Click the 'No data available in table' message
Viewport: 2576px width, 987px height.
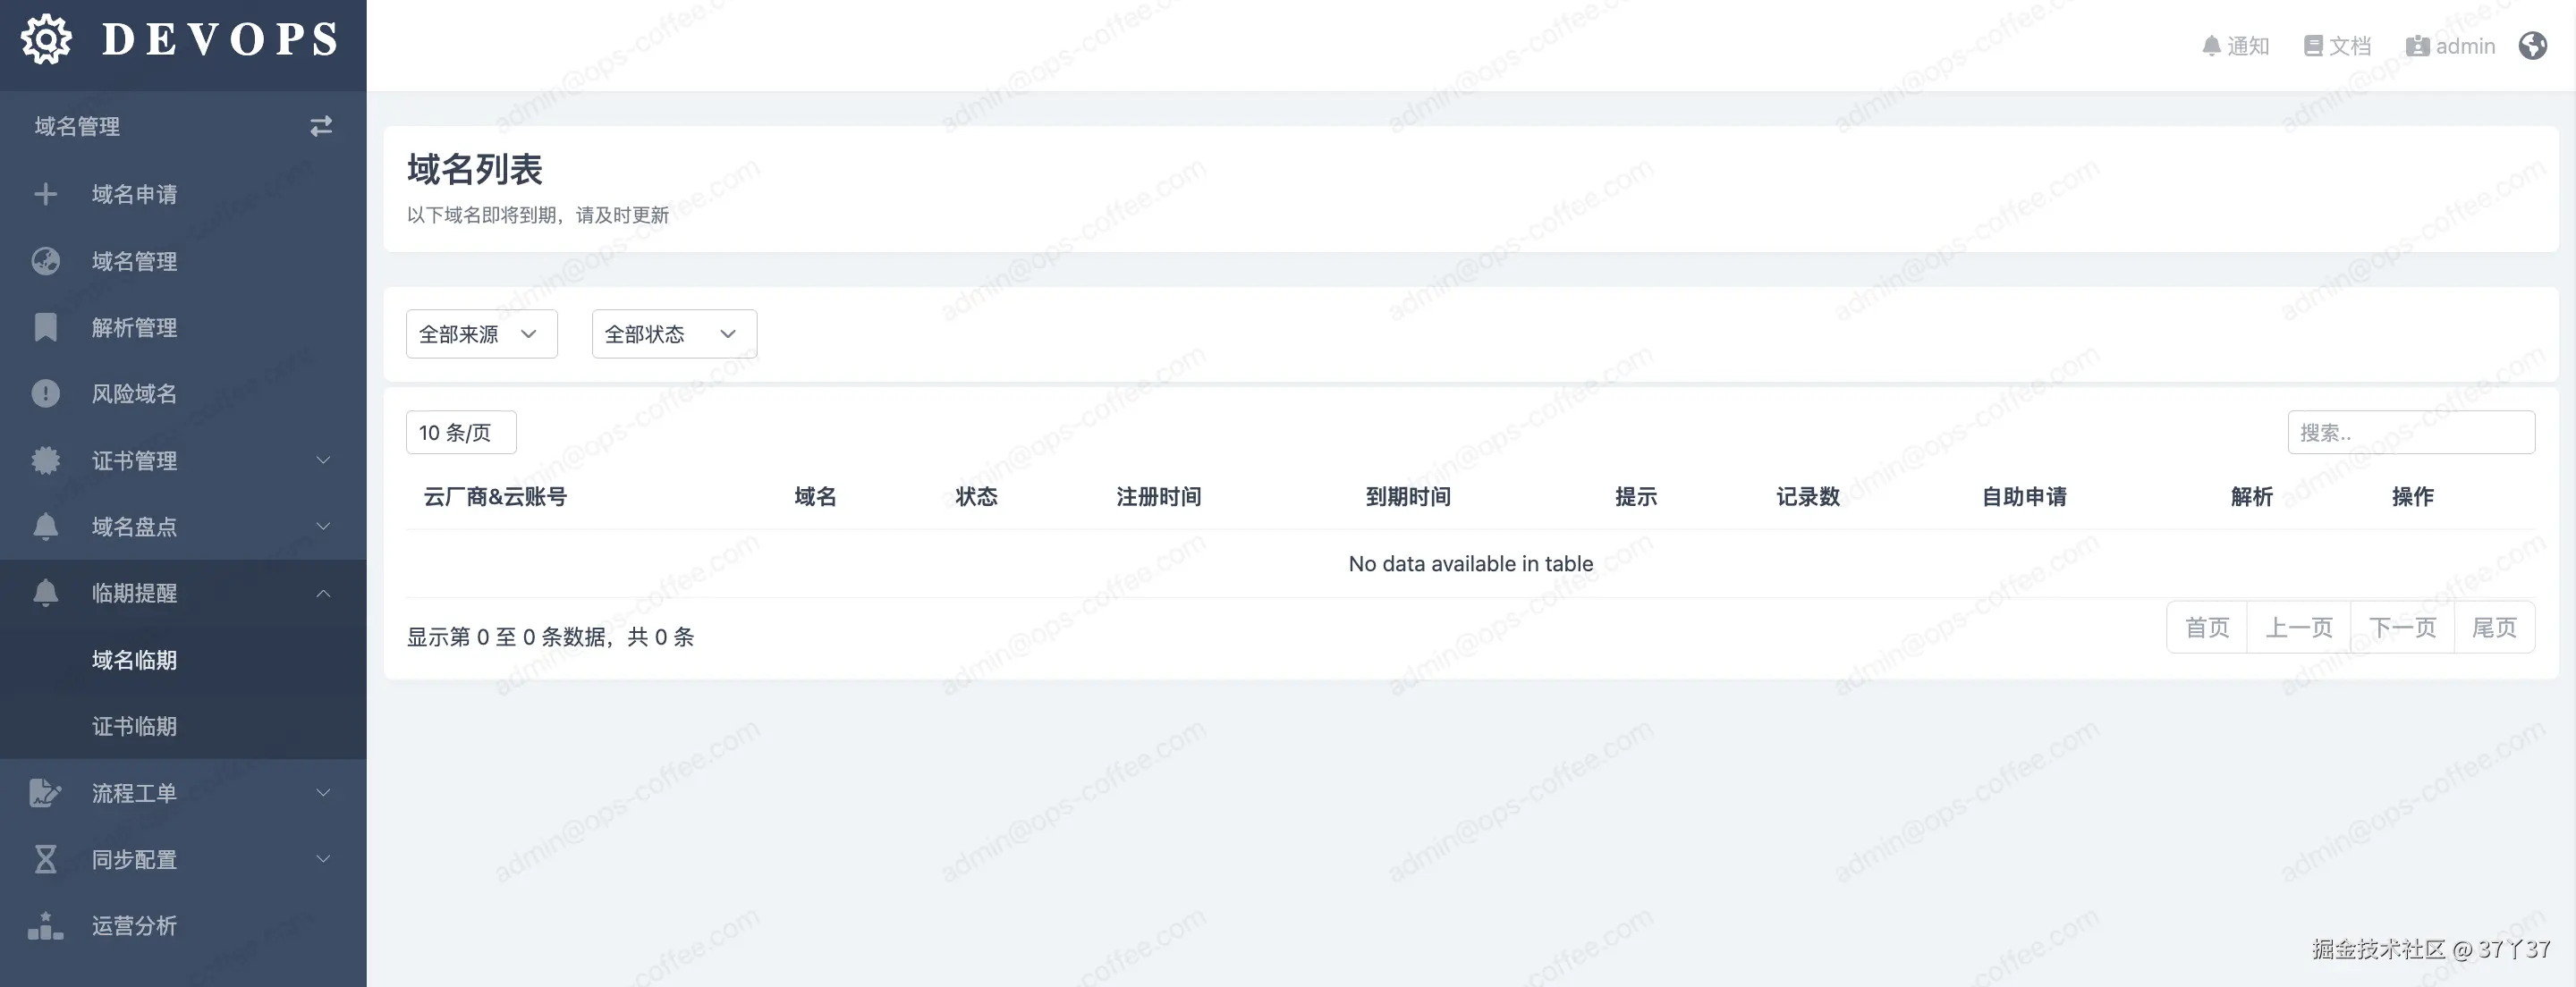1471,564
